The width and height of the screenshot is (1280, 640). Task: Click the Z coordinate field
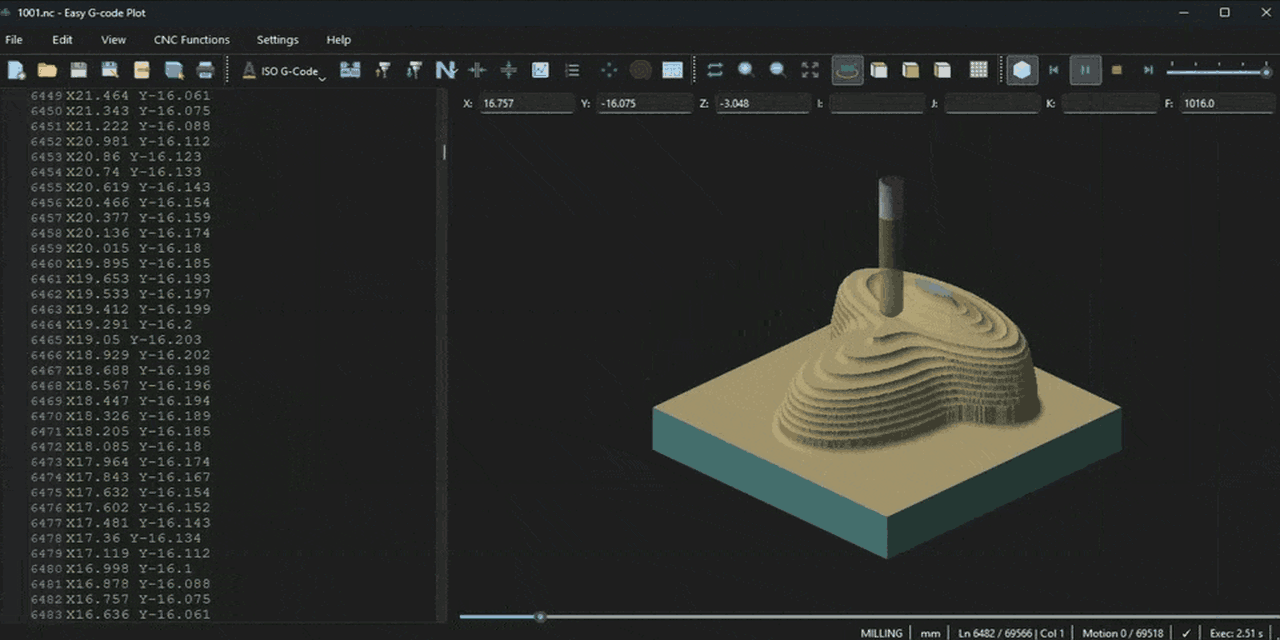tap(763, 103)
